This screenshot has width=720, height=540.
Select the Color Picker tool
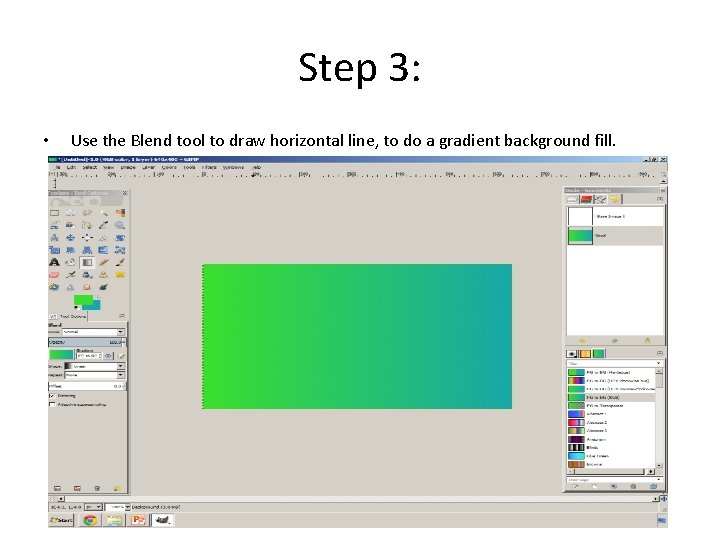click(x=104, y=225)
